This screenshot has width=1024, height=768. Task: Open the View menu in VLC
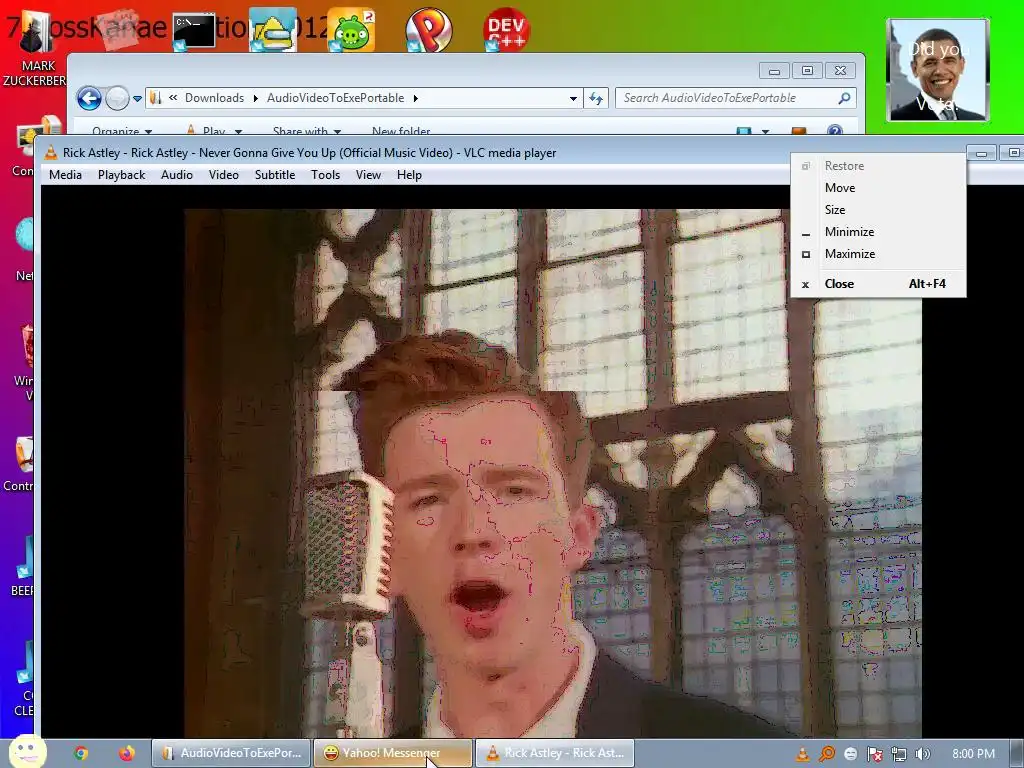click(368, 175)
